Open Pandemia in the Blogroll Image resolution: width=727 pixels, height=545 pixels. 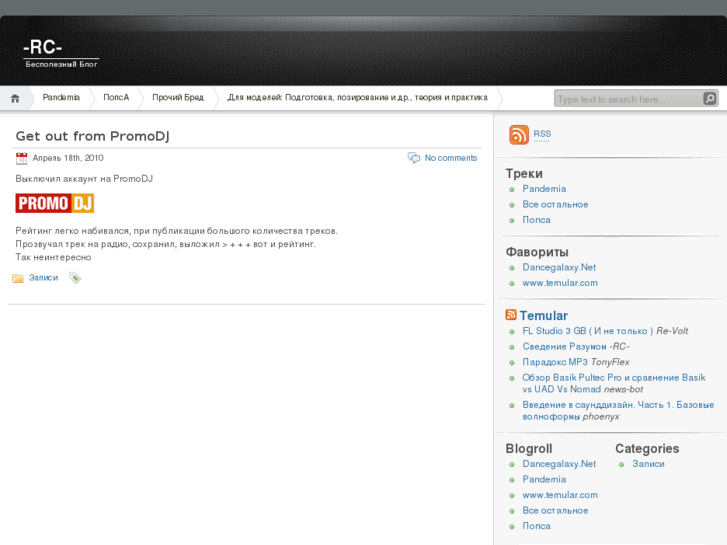(x=544, y=479)
